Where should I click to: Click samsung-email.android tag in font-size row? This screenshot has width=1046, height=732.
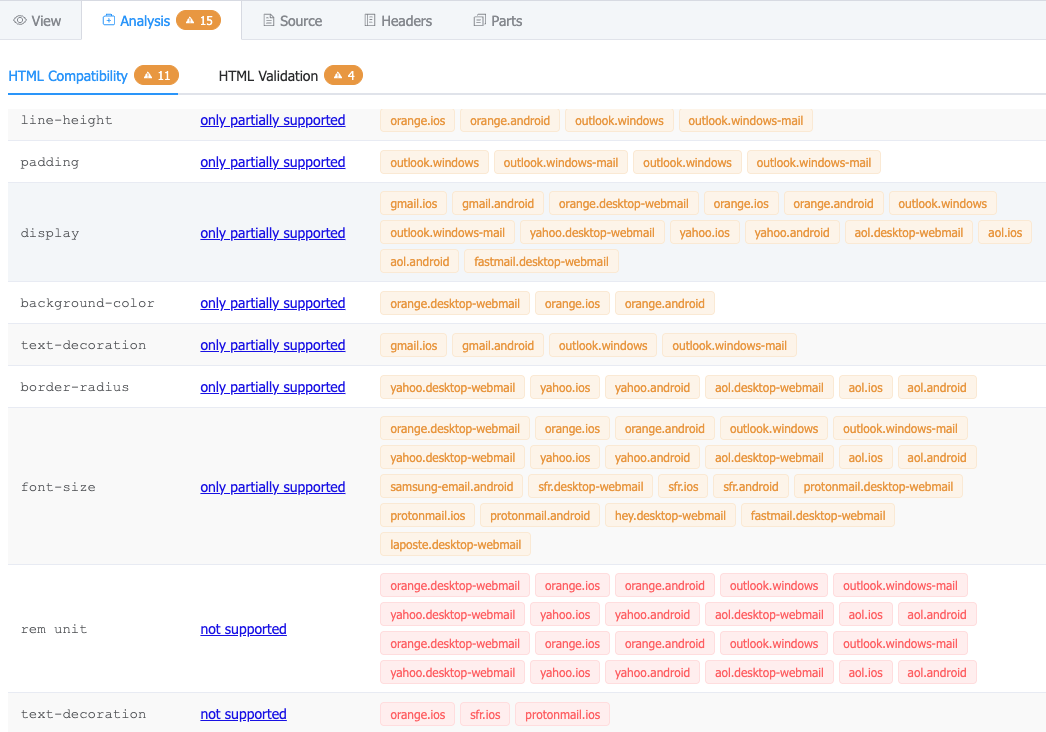452,486
